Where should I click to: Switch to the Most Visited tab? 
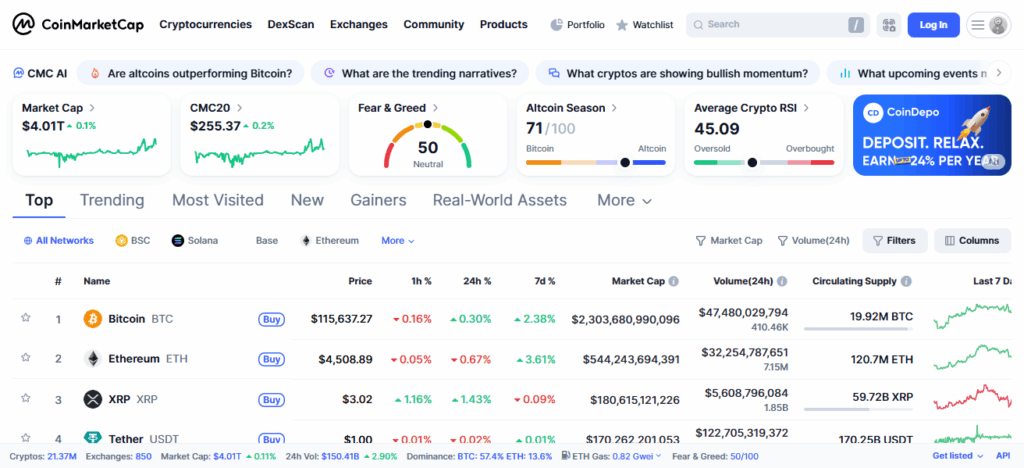pyautogui.click(x=217, y=200)
